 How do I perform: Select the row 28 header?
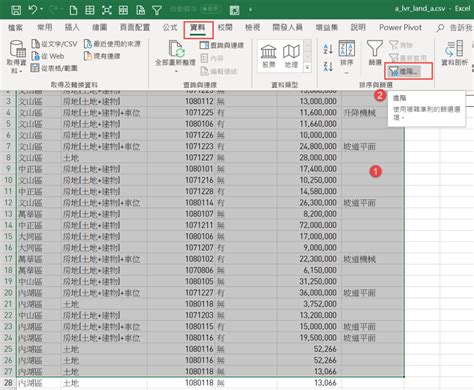pos(8,383)
